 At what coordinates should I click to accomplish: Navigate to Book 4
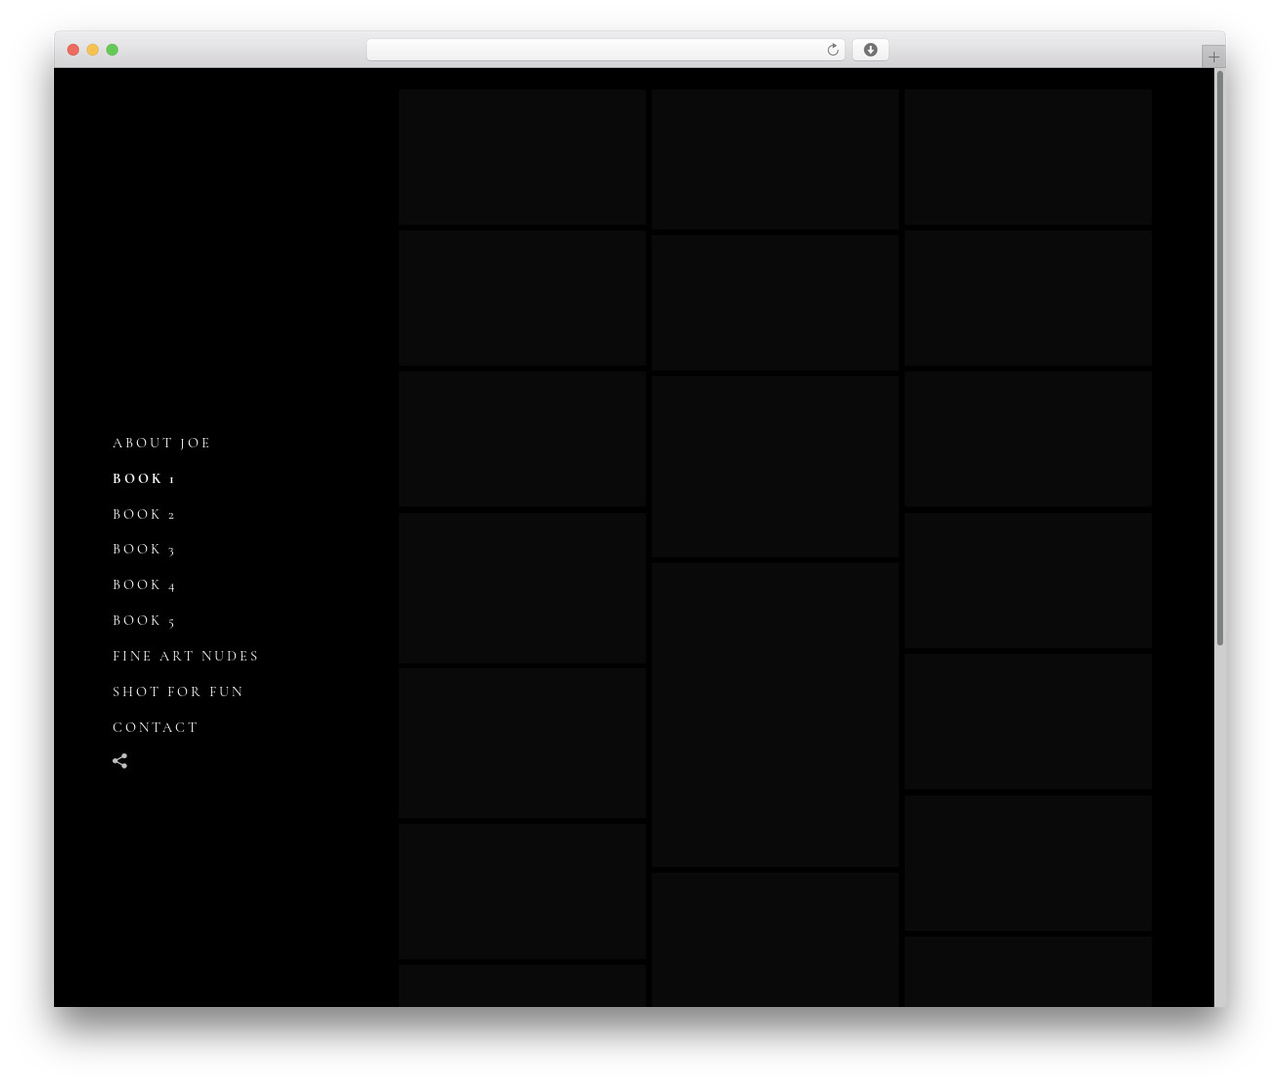pos(144,585)
